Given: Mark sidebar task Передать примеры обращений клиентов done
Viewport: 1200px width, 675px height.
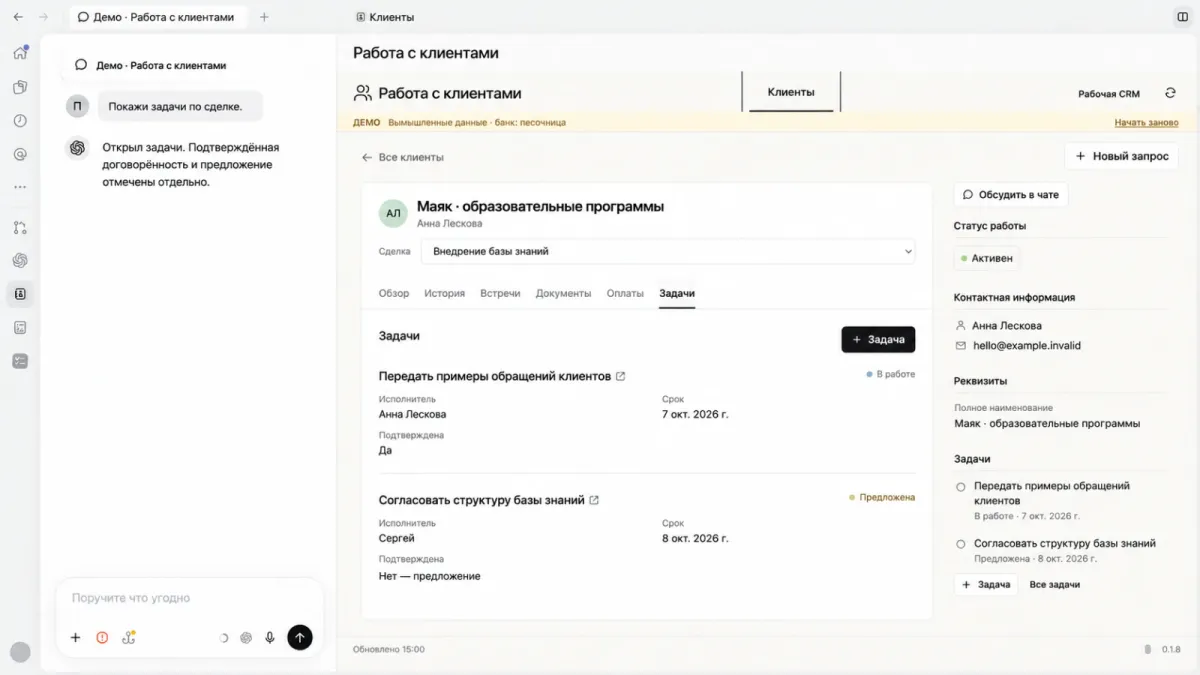Looking at the screenshot, I should click(961, 487).
